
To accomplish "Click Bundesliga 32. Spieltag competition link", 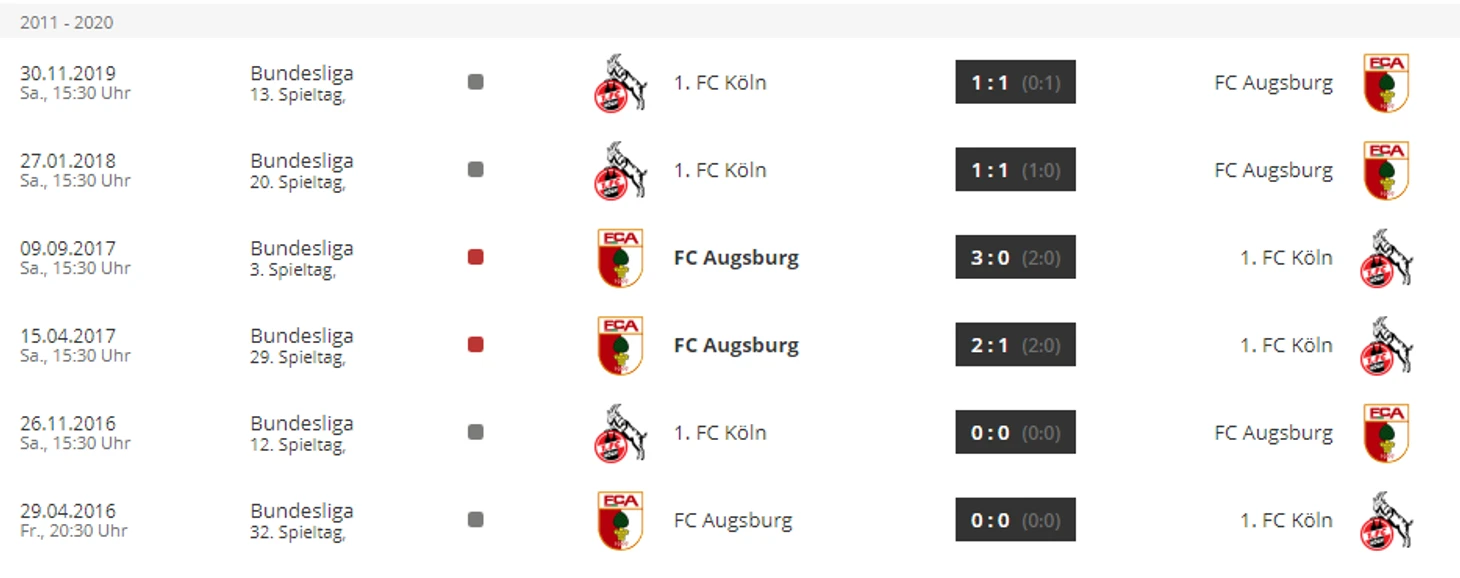I will (301, 521).
